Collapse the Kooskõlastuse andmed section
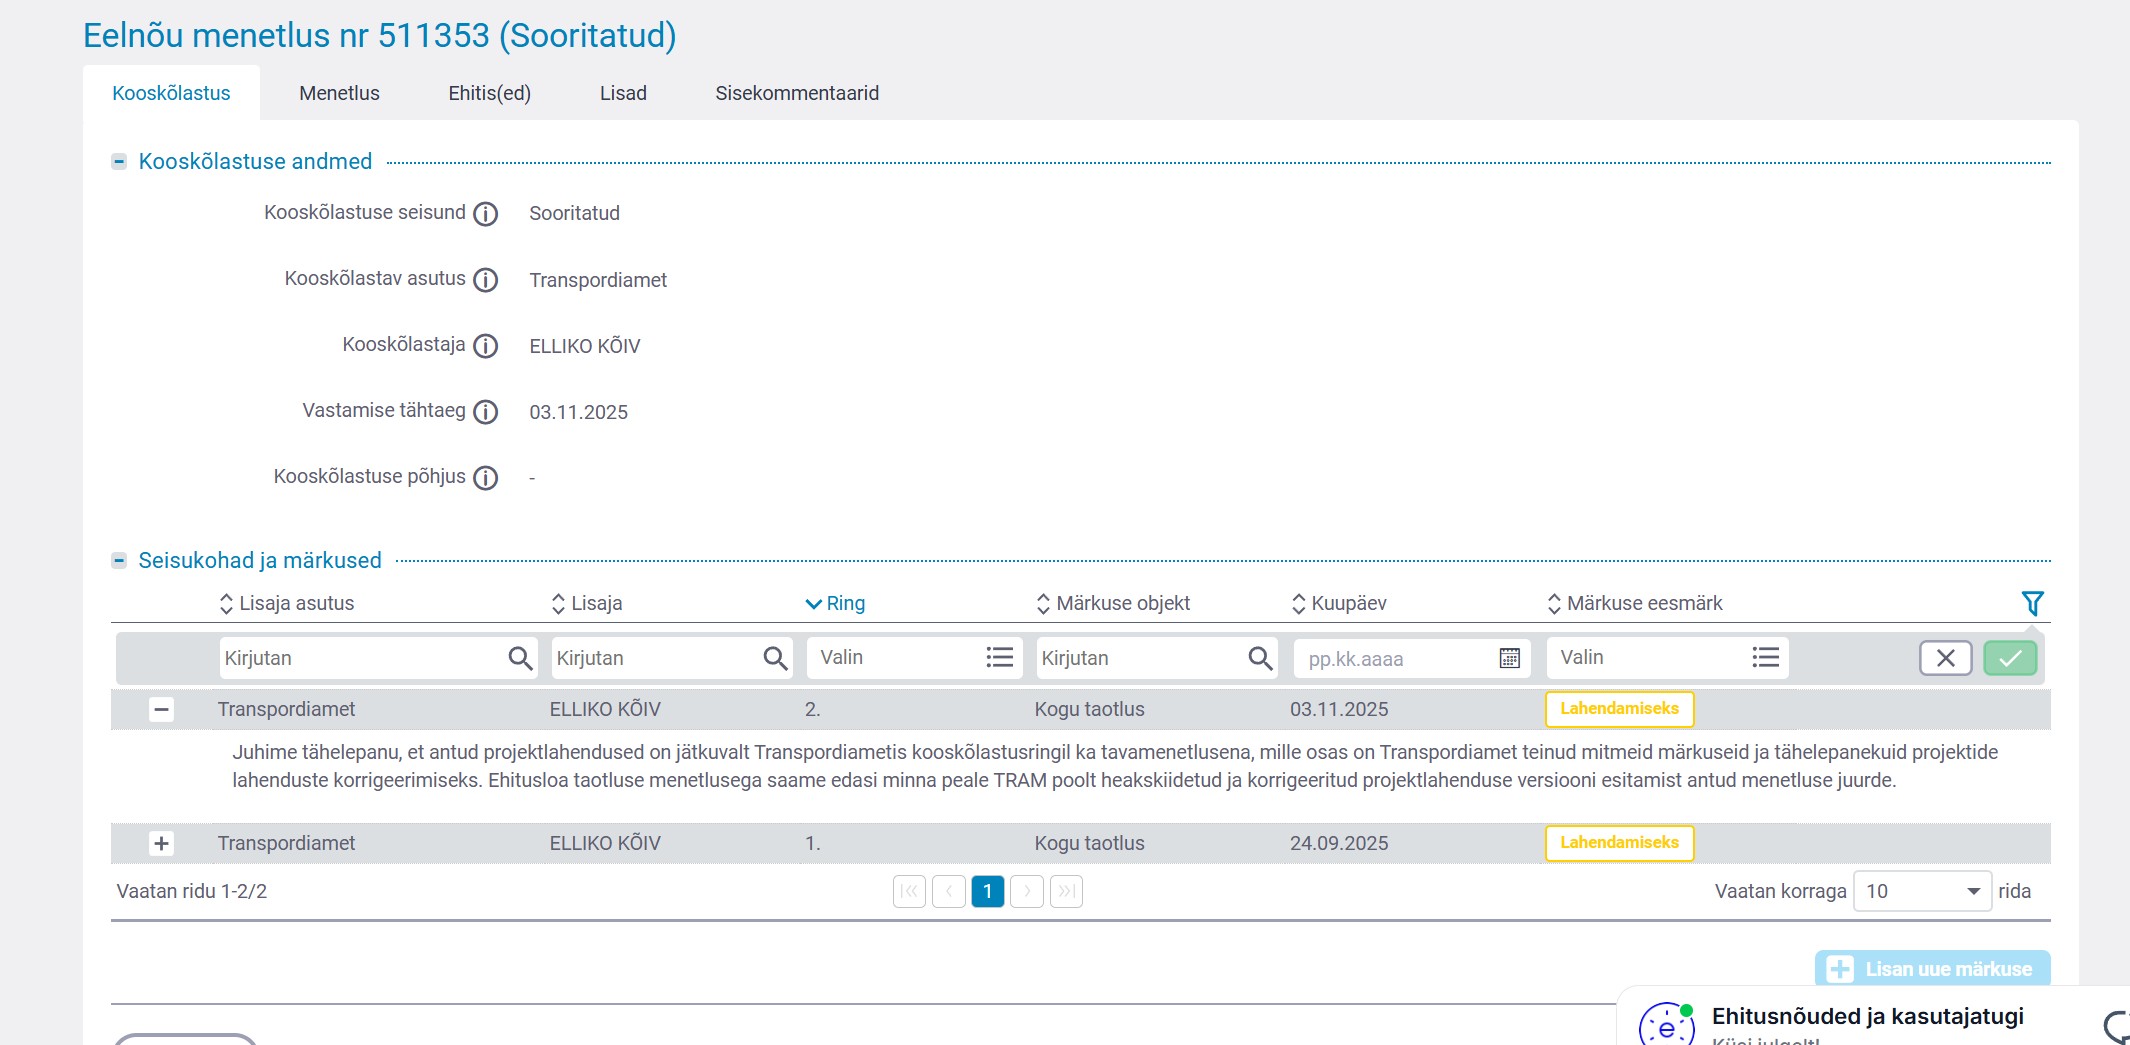This screenshot has height=1045, width=2130. point(119,162)
